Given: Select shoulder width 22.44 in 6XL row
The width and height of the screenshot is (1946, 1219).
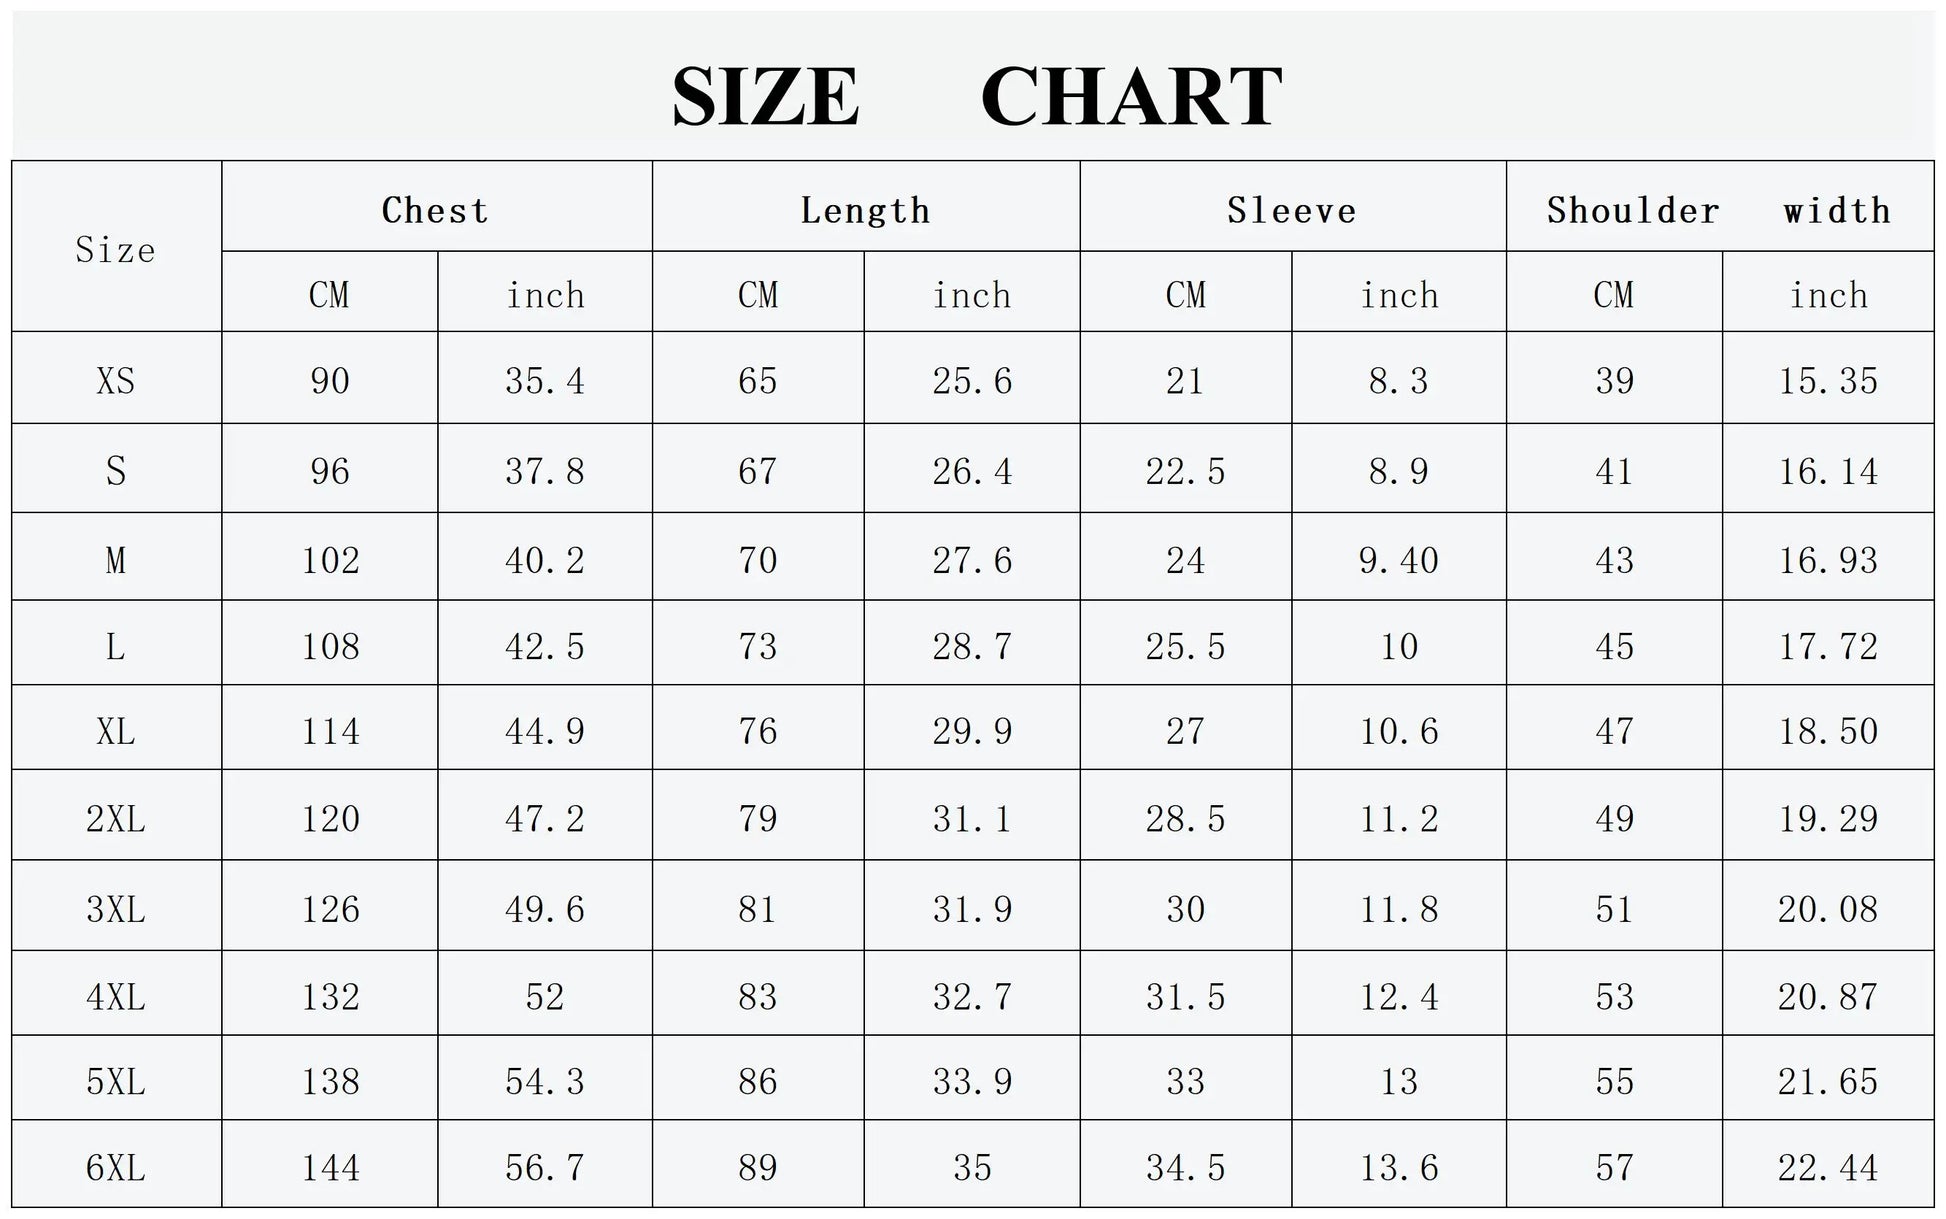Looking at the screenshot, I should pyautogui.click(x=1828, y=1167).
